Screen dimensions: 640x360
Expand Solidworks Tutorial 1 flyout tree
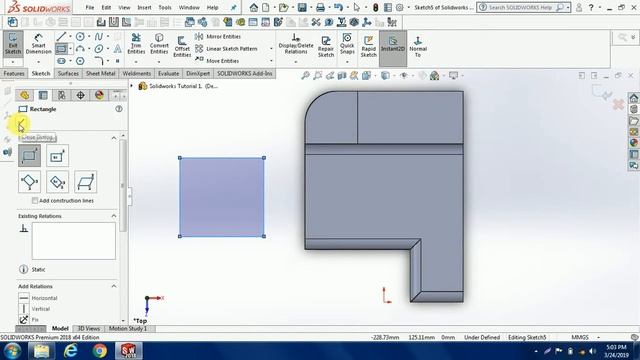[x=132, y=86]
